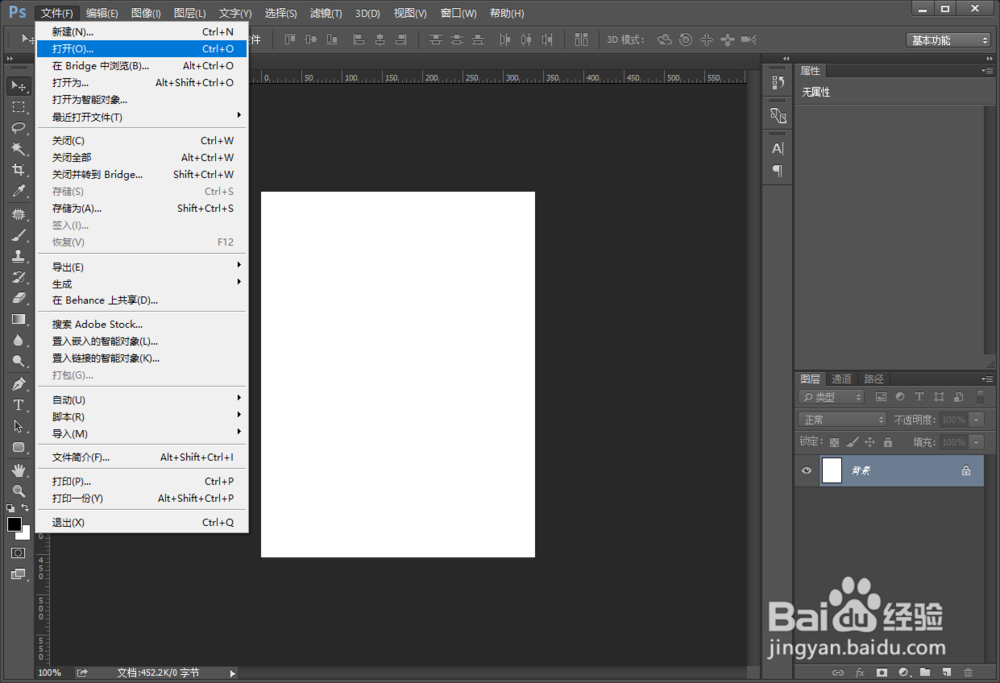Toggle lock all padlock icon
The image size is (1000, 683).
888,442
